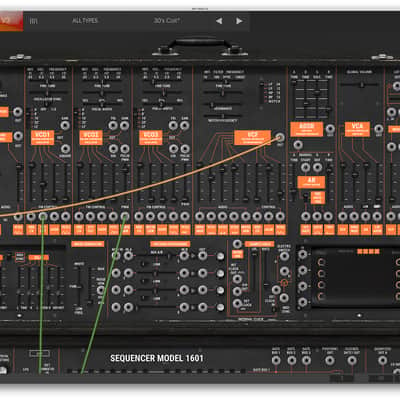Adjust VCO2 PWM level slider above green cable

click(x=125, y=183)
